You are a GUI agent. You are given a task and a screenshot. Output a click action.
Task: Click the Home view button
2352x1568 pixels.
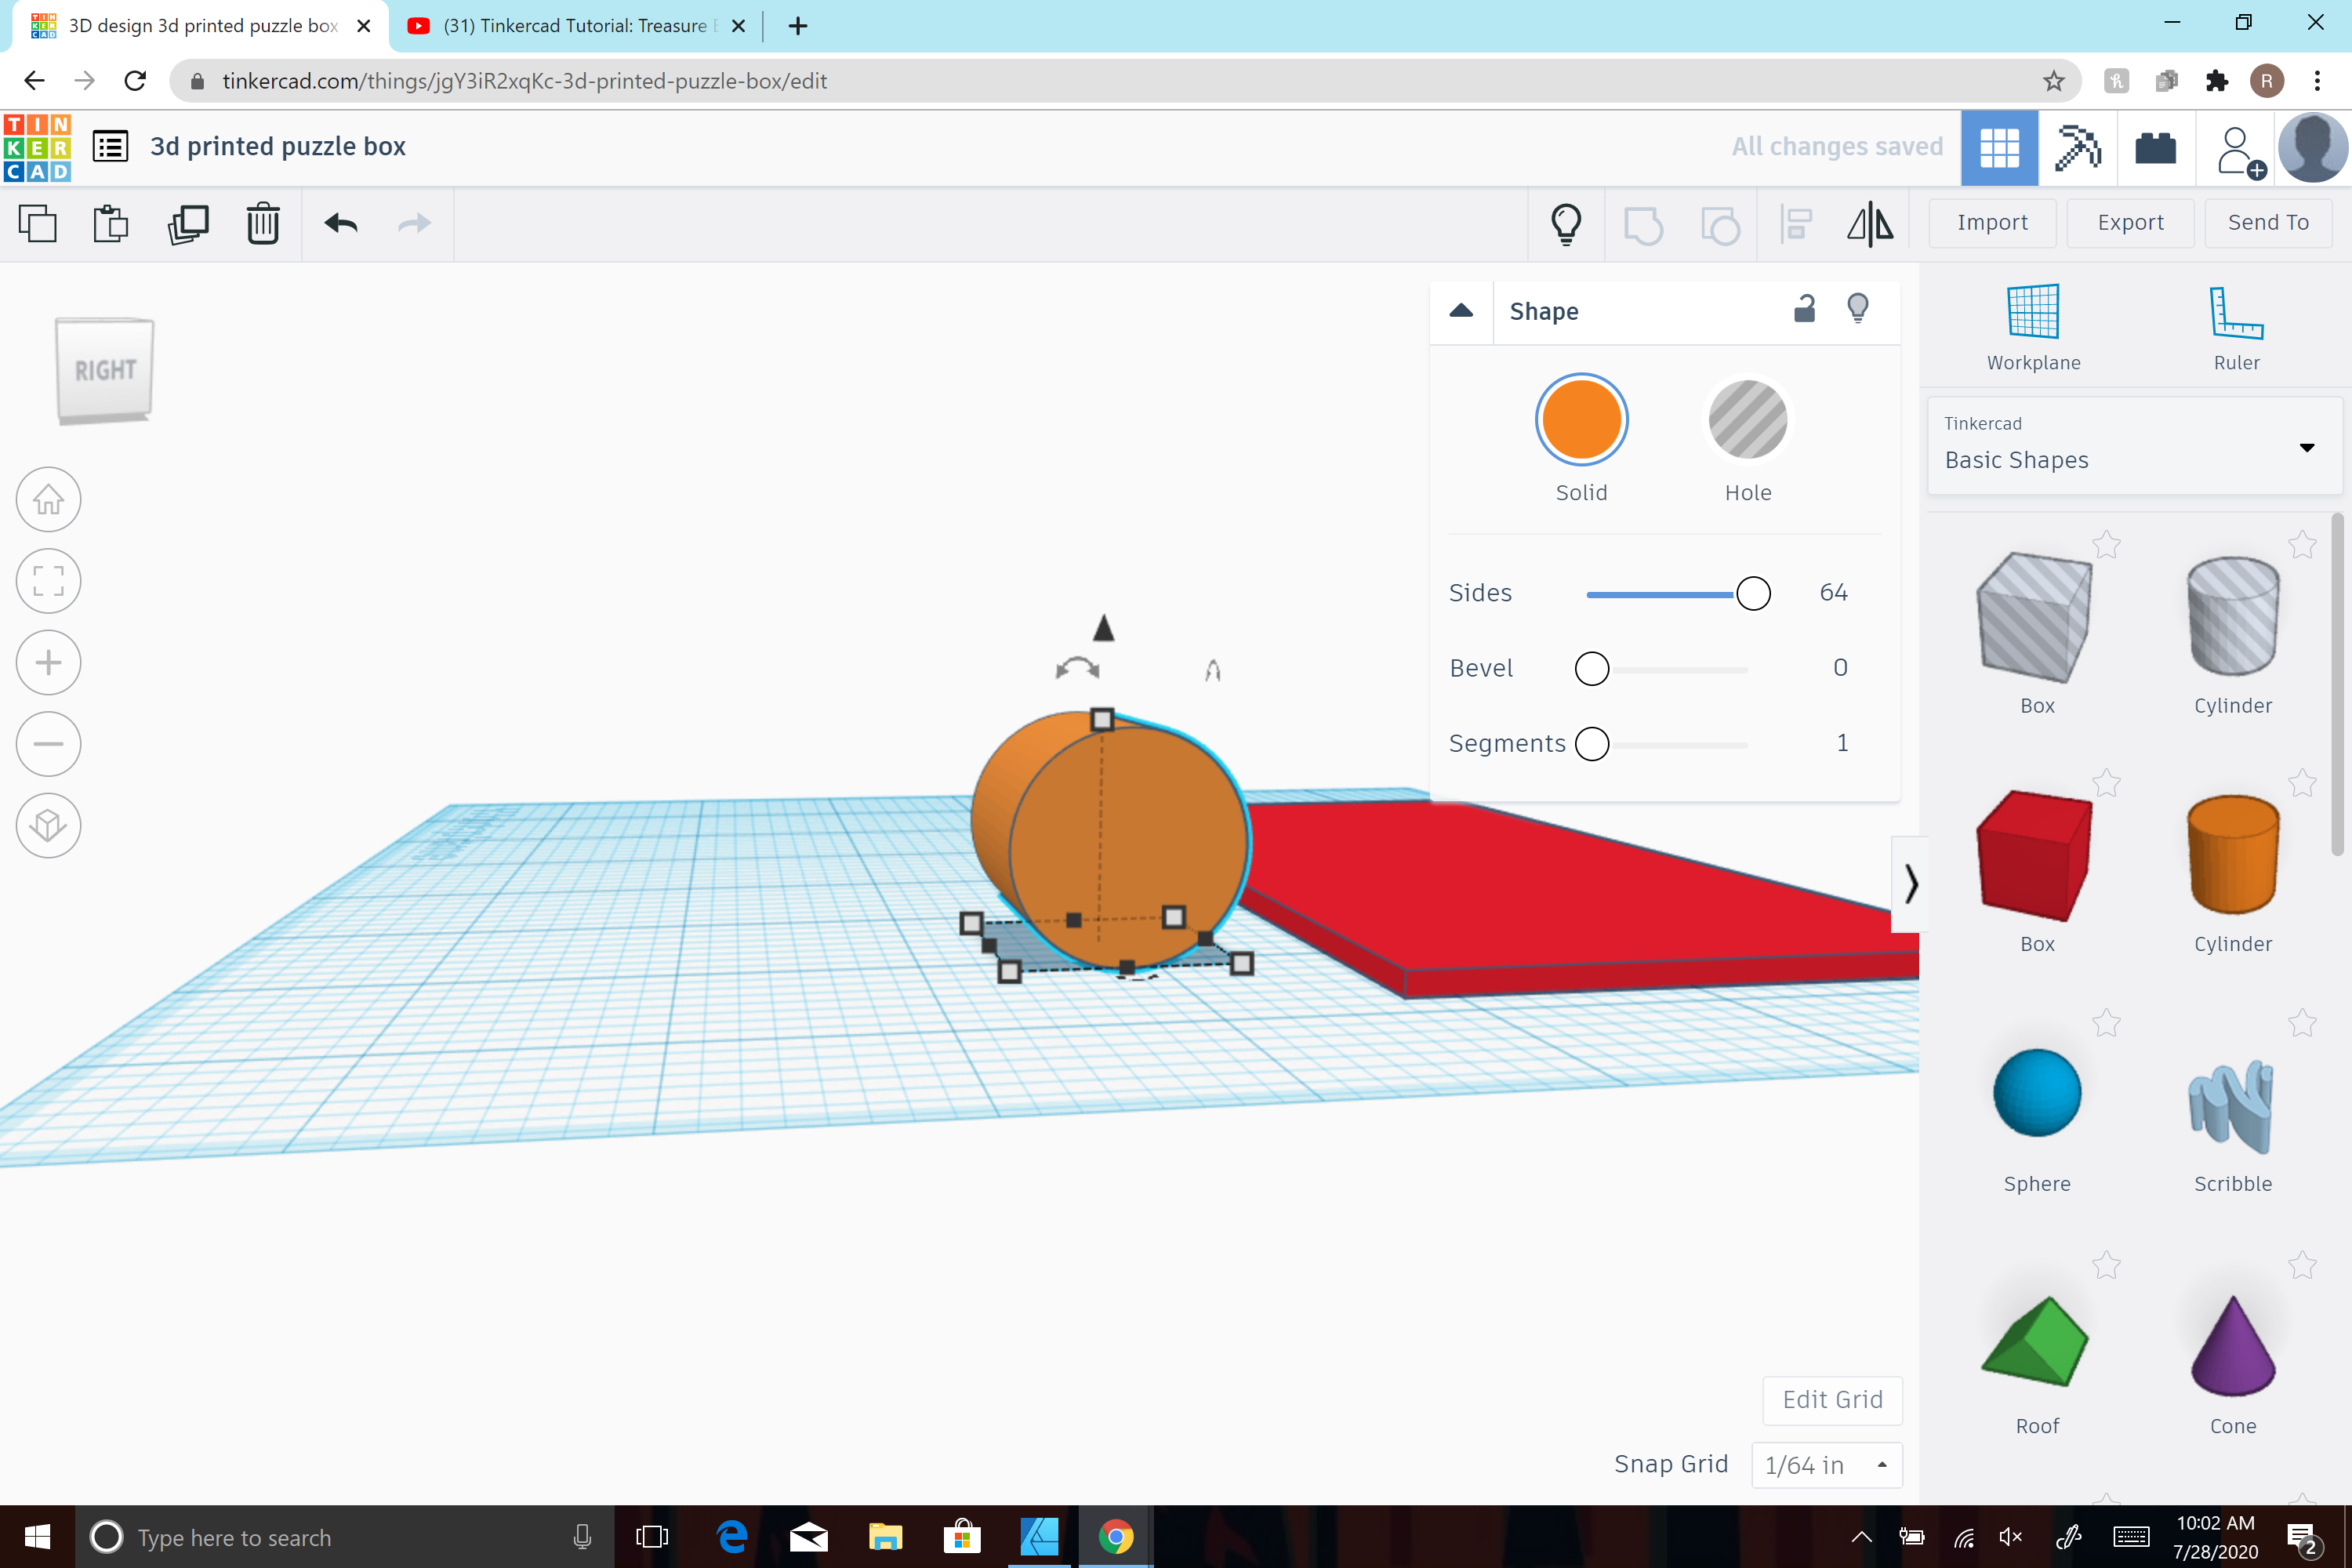pos(48,499)
